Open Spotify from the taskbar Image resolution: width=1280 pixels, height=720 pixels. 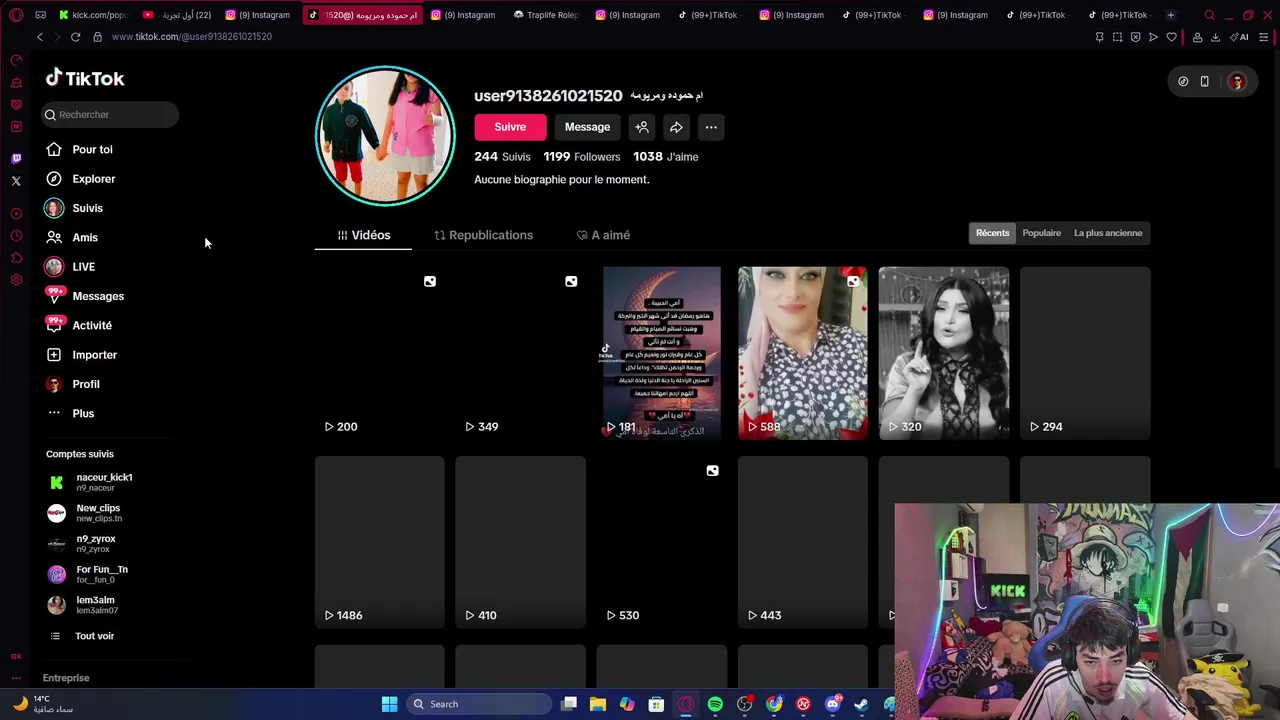[x=715, y=704]
